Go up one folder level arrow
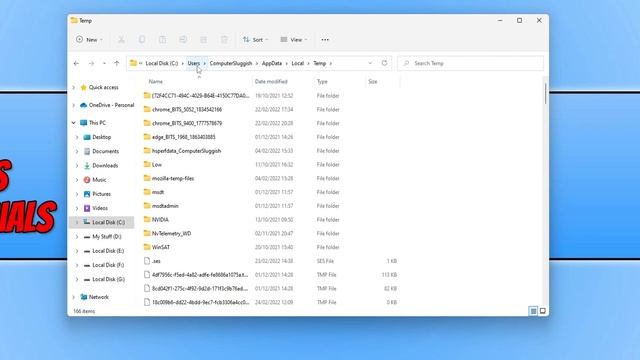 (x=117, y=63)
